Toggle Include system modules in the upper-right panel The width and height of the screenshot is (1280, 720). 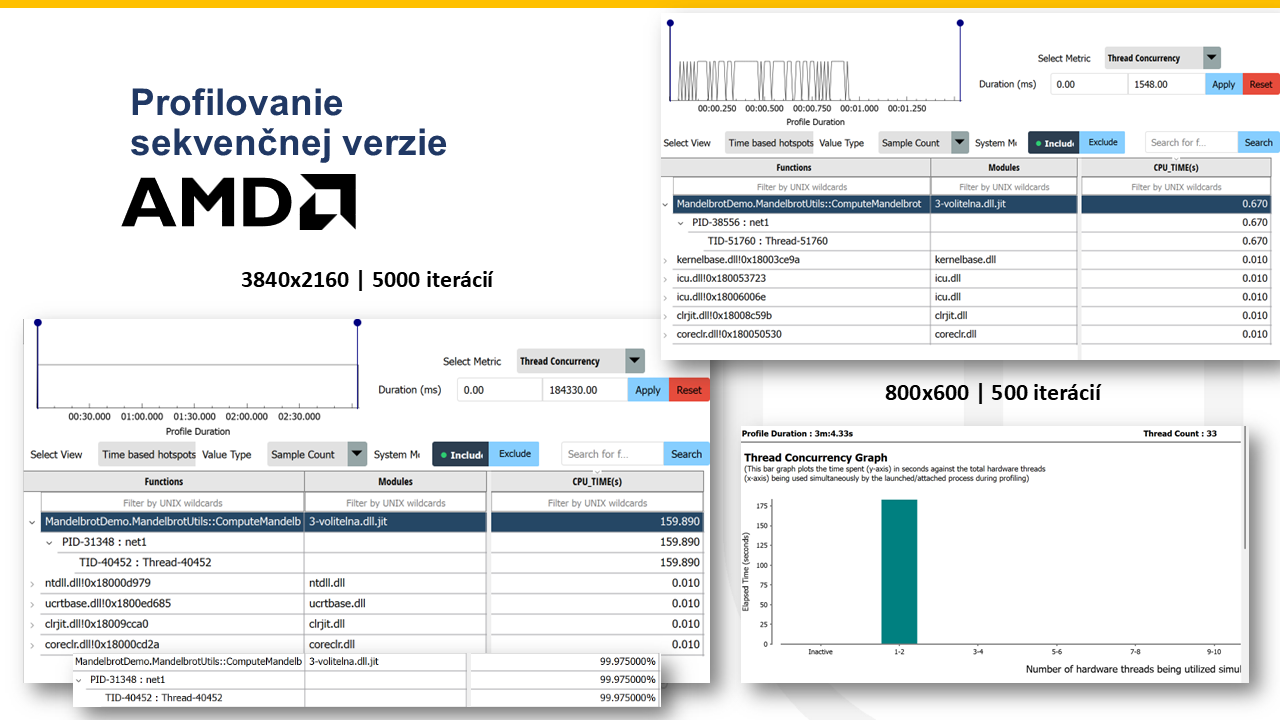point(1054,143)
